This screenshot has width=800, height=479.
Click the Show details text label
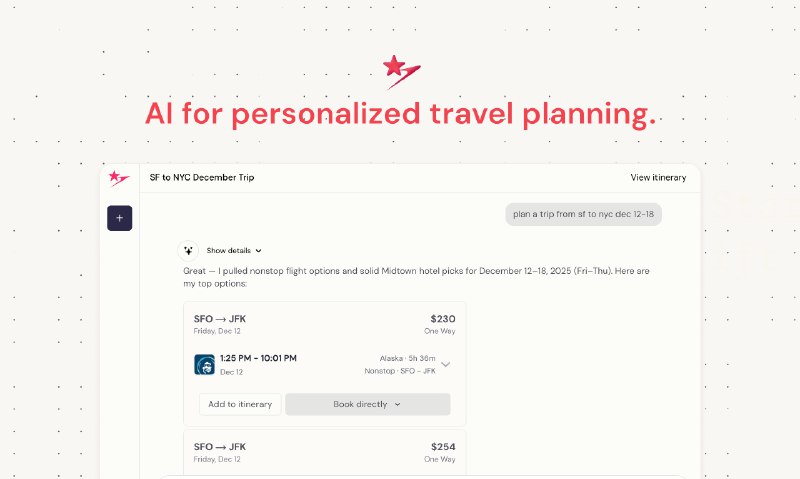pyautogui.click(x=229, y=250)
